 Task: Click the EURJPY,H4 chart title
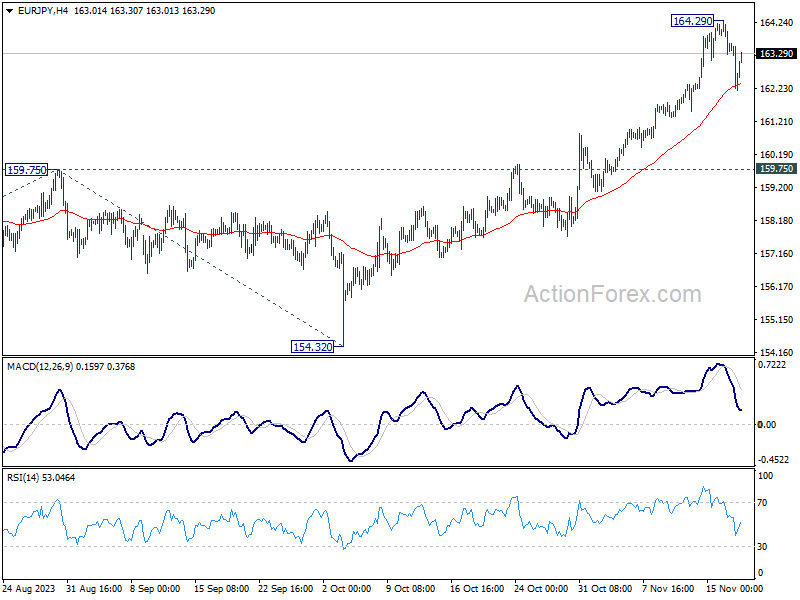pyautogui.click(x=43, y=11)
